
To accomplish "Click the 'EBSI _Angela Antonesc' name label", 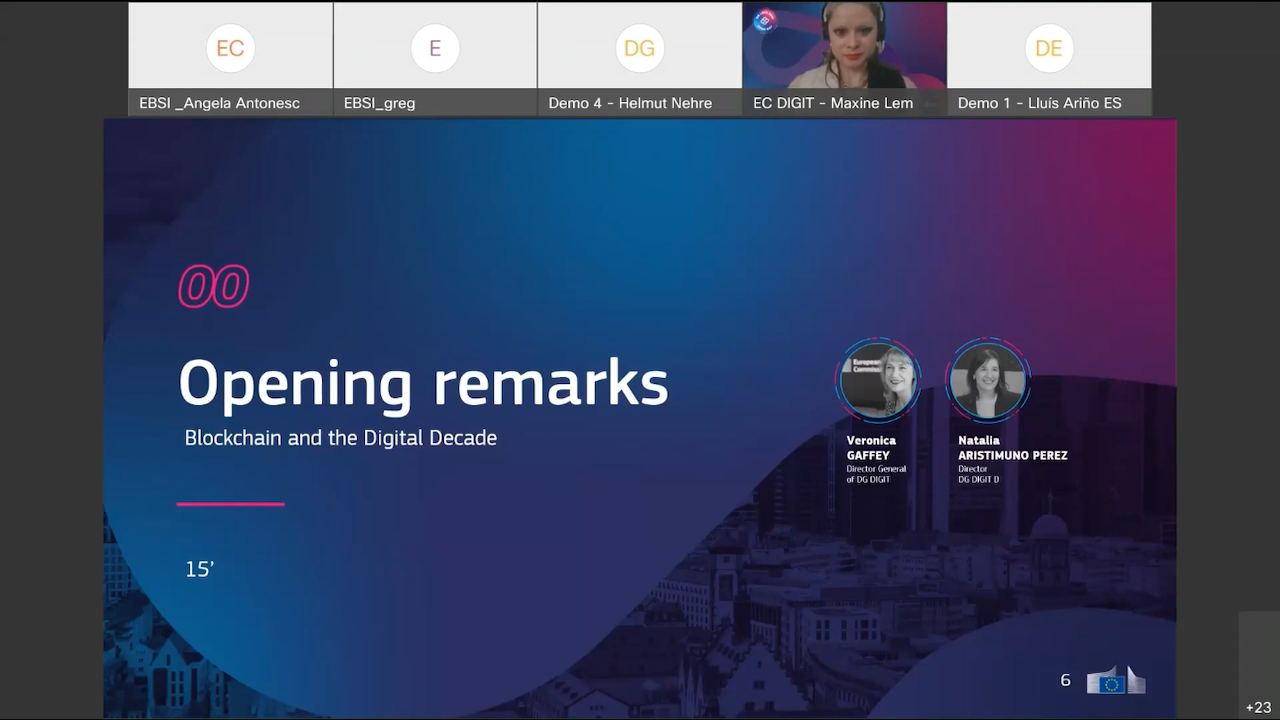I will (x=220, y=103).
